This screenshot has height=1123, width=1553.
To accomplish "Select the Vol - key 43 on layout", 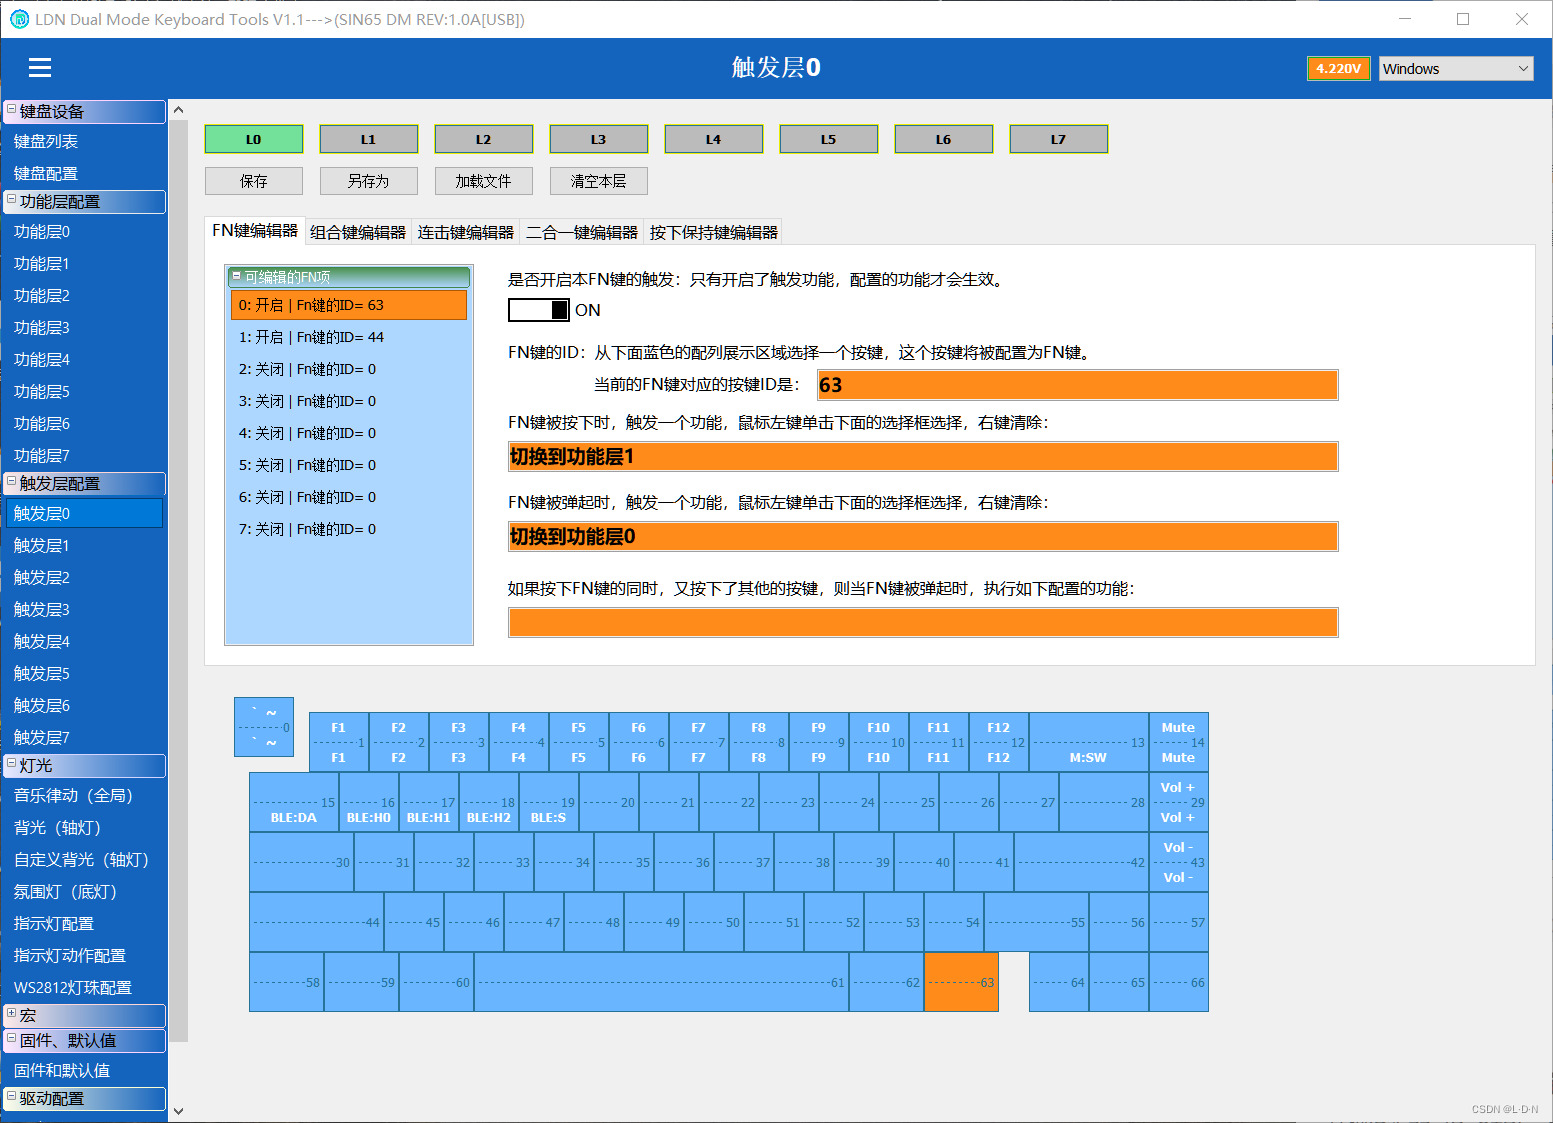I will (x=1179, y=862).
